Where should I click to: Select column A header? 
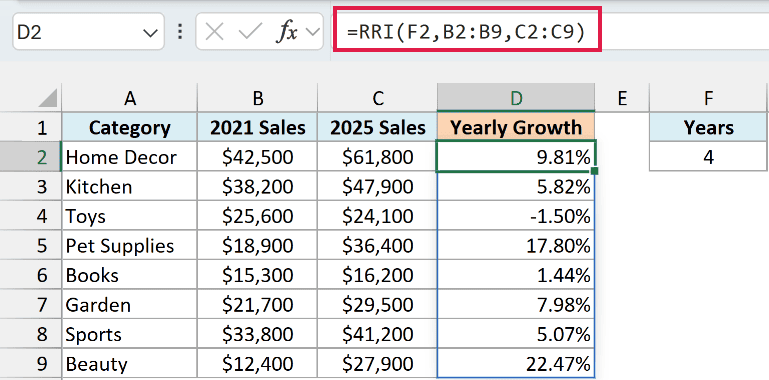pyautogui.click(x=129, y=98)
